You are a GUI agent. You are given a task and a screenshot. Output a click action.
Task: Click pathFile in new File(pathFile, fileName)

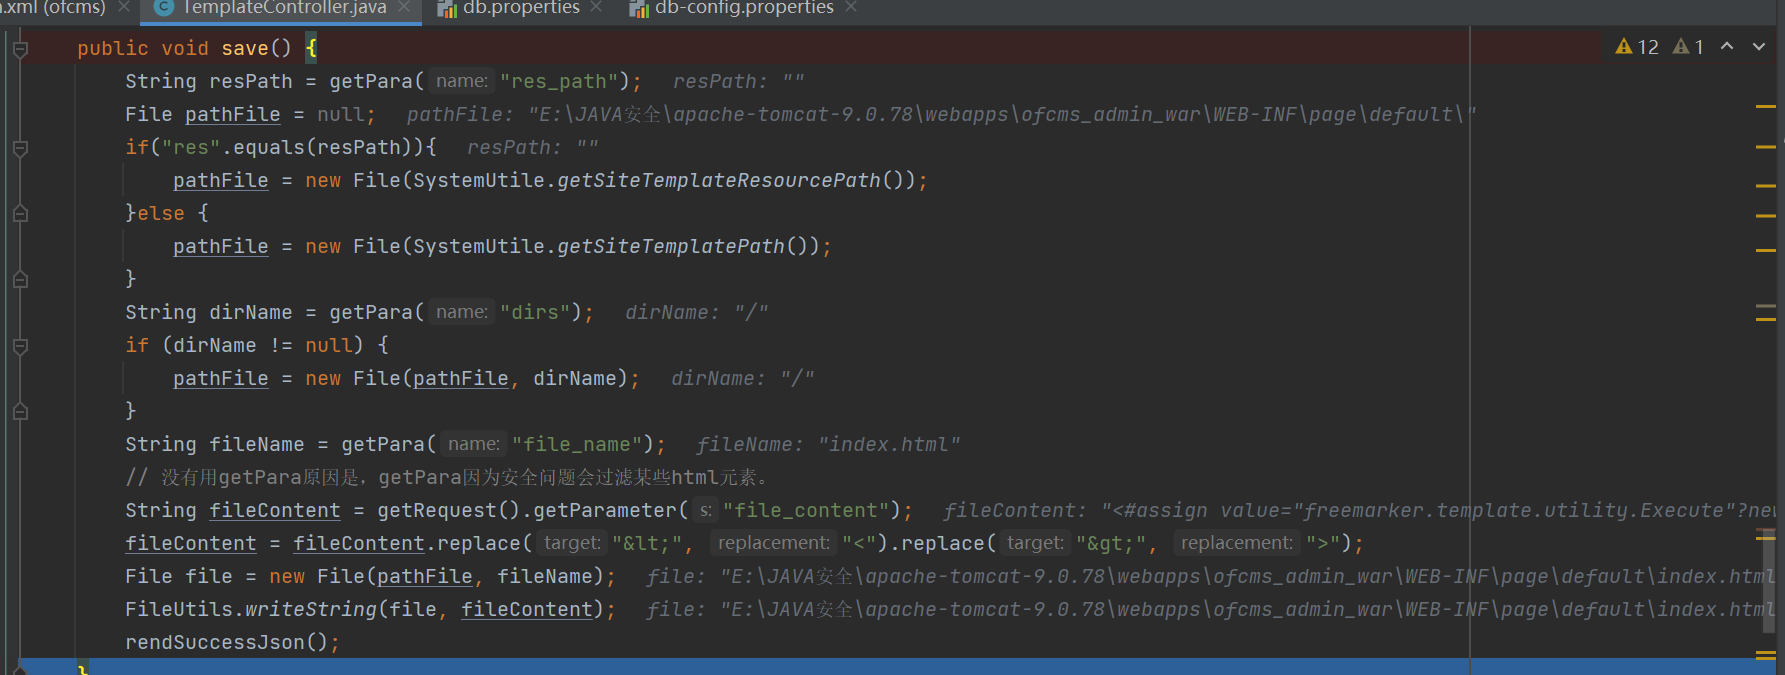coord(424,576)
